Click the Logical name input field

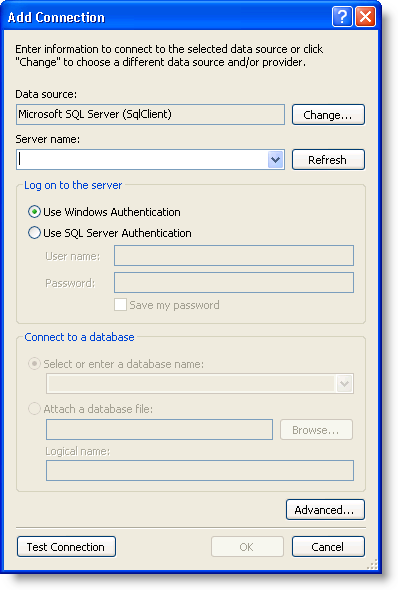[200, 470]
